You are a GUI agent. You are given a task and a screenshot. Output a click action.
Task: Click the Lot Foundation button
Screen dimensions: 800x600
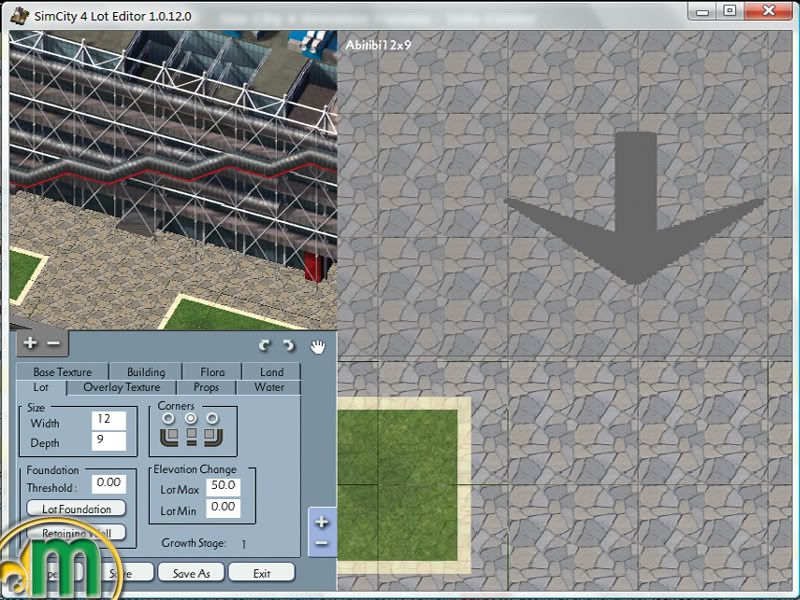pyautogui.click(x=76, y=509)
